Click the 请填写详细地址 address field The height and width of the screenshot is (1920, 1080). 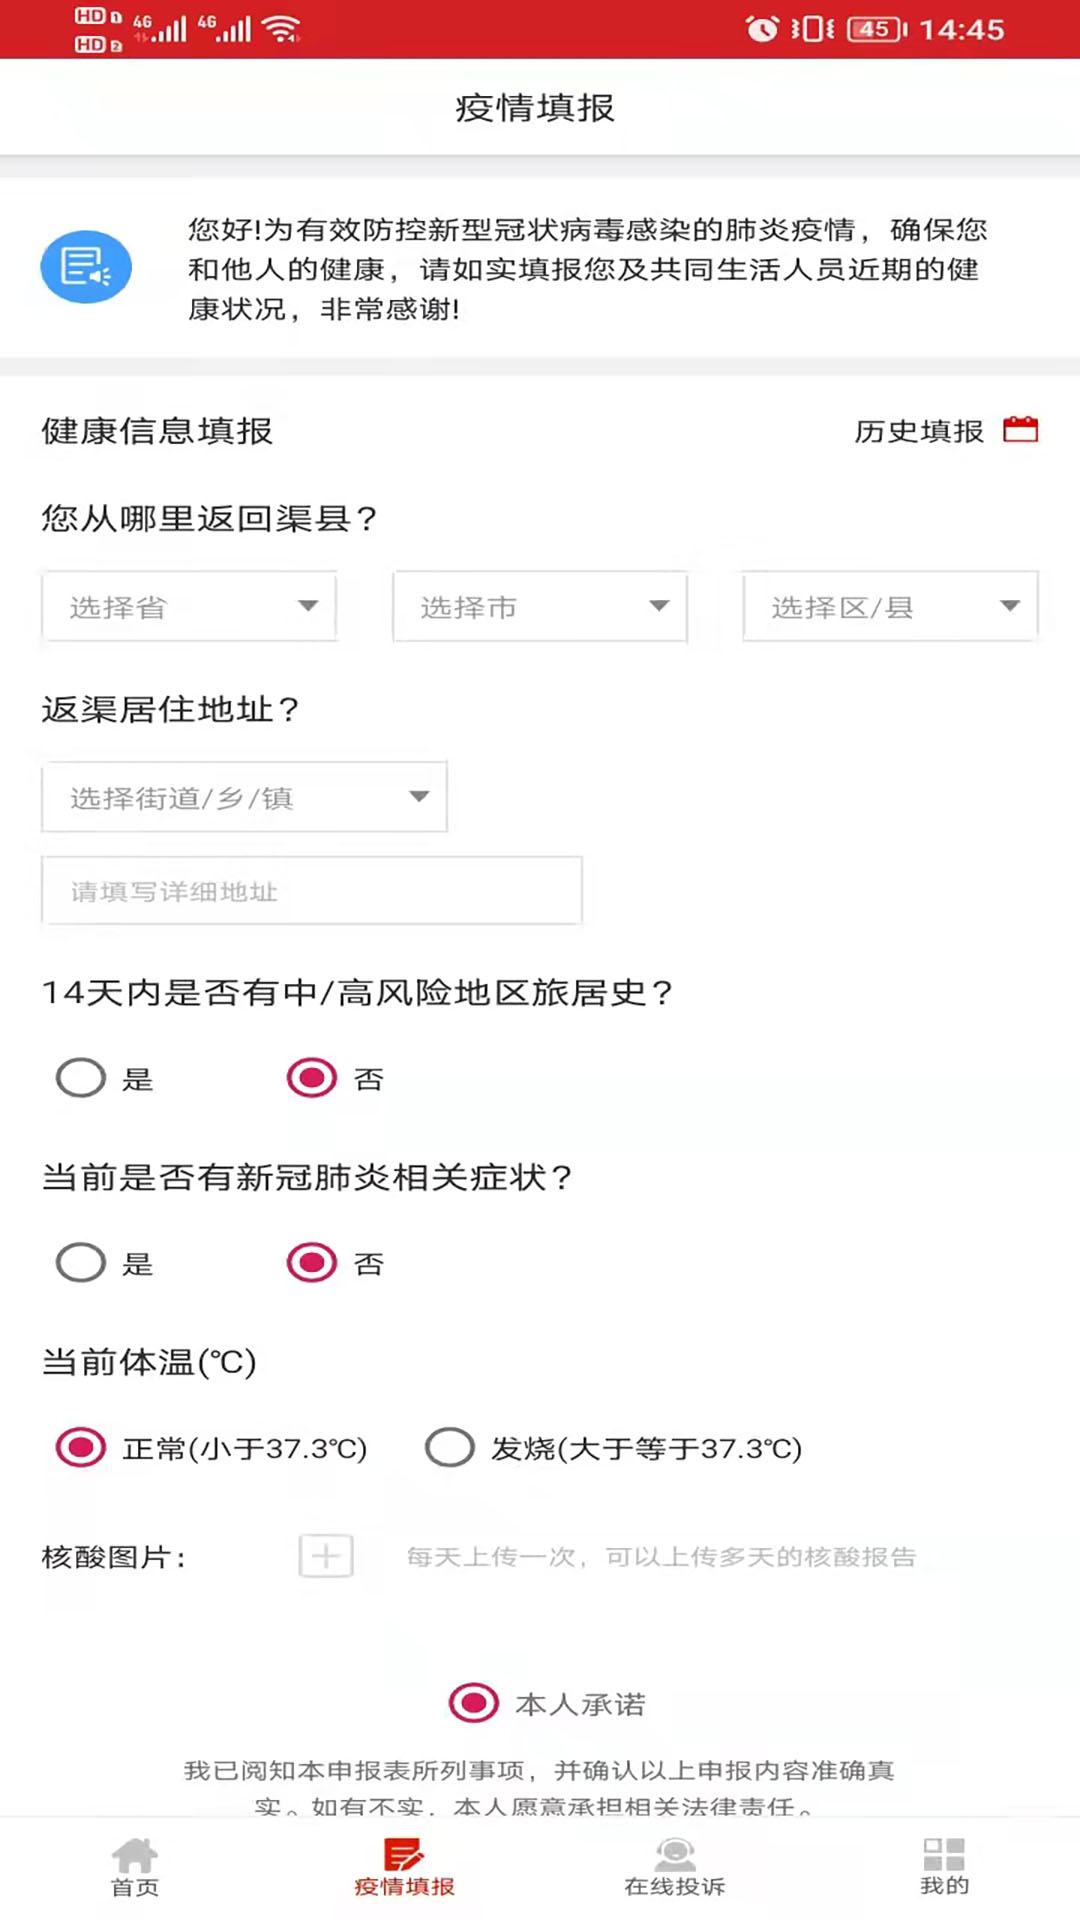[x=312, y=890]
